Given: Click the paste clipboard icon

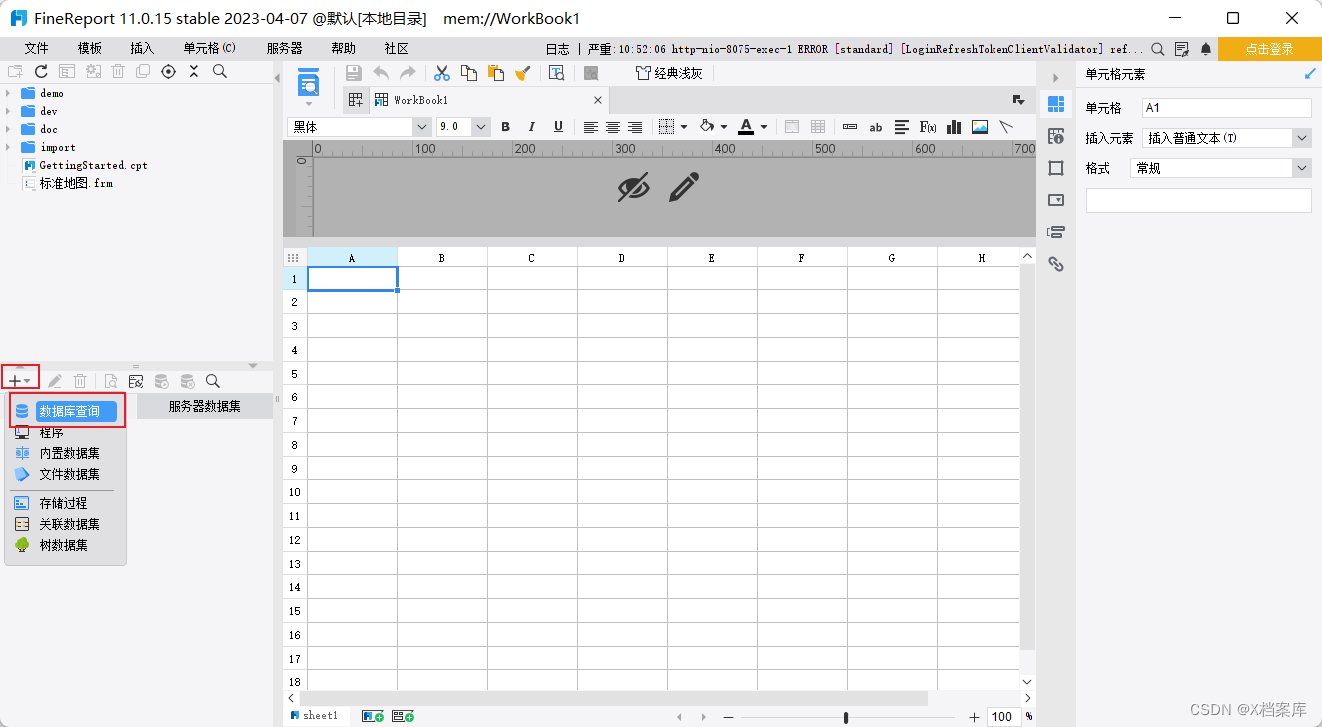Looking at the screenshot, I should point(495,72).
